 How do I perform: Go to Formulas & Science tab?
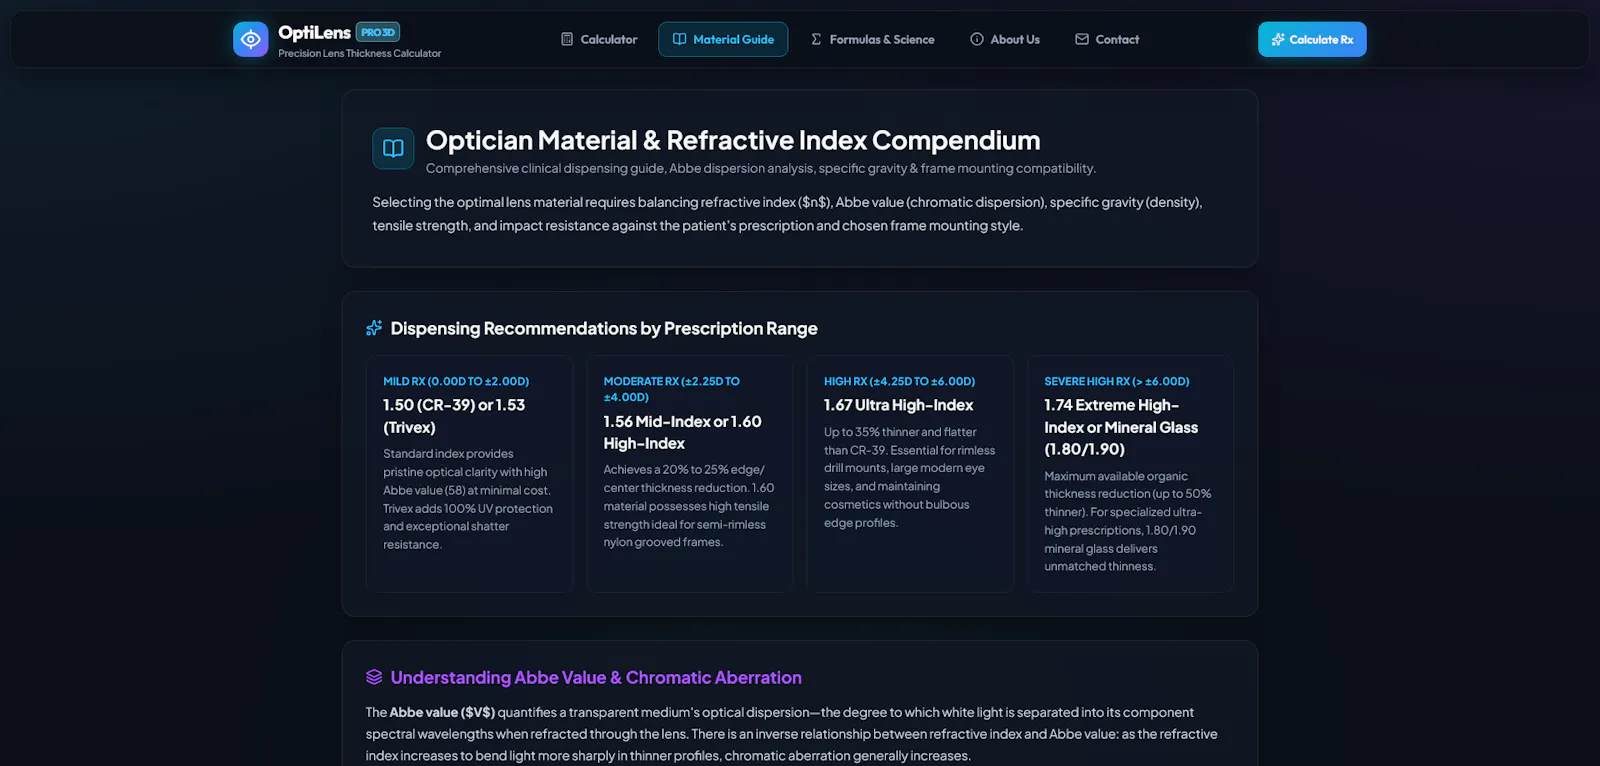(872, 39)
